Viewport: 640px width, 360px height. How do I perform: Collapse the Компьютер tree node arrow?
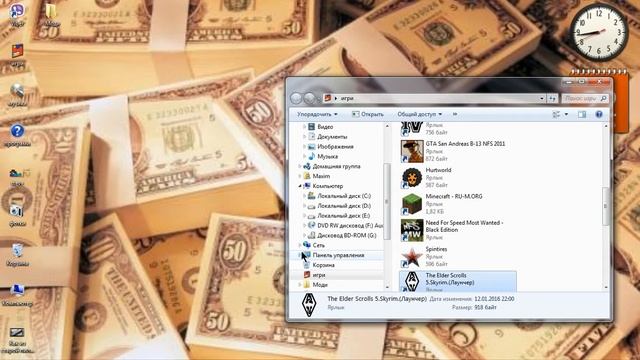pos(300,186)
